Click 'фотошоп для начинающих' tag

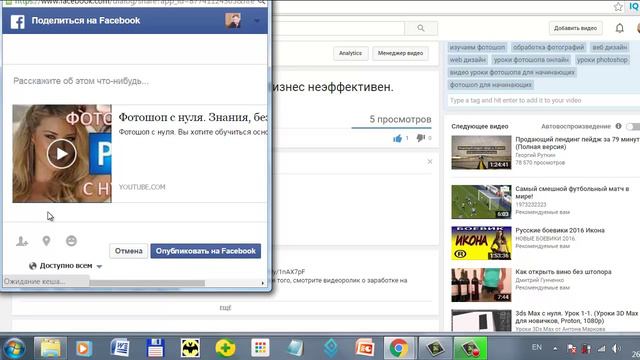point(491,85)
